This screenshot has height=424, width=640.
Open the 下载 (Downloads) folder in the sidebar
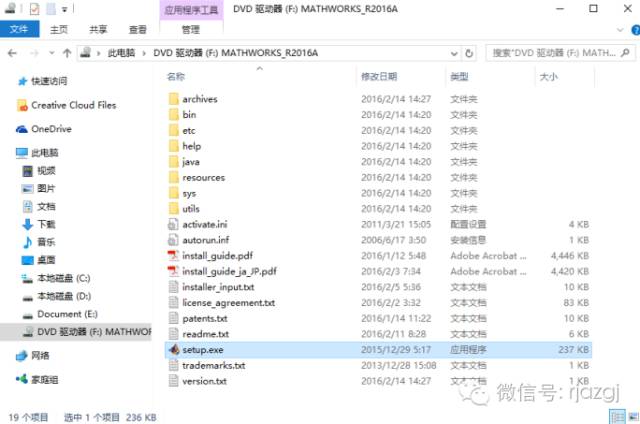pos(46,225)
